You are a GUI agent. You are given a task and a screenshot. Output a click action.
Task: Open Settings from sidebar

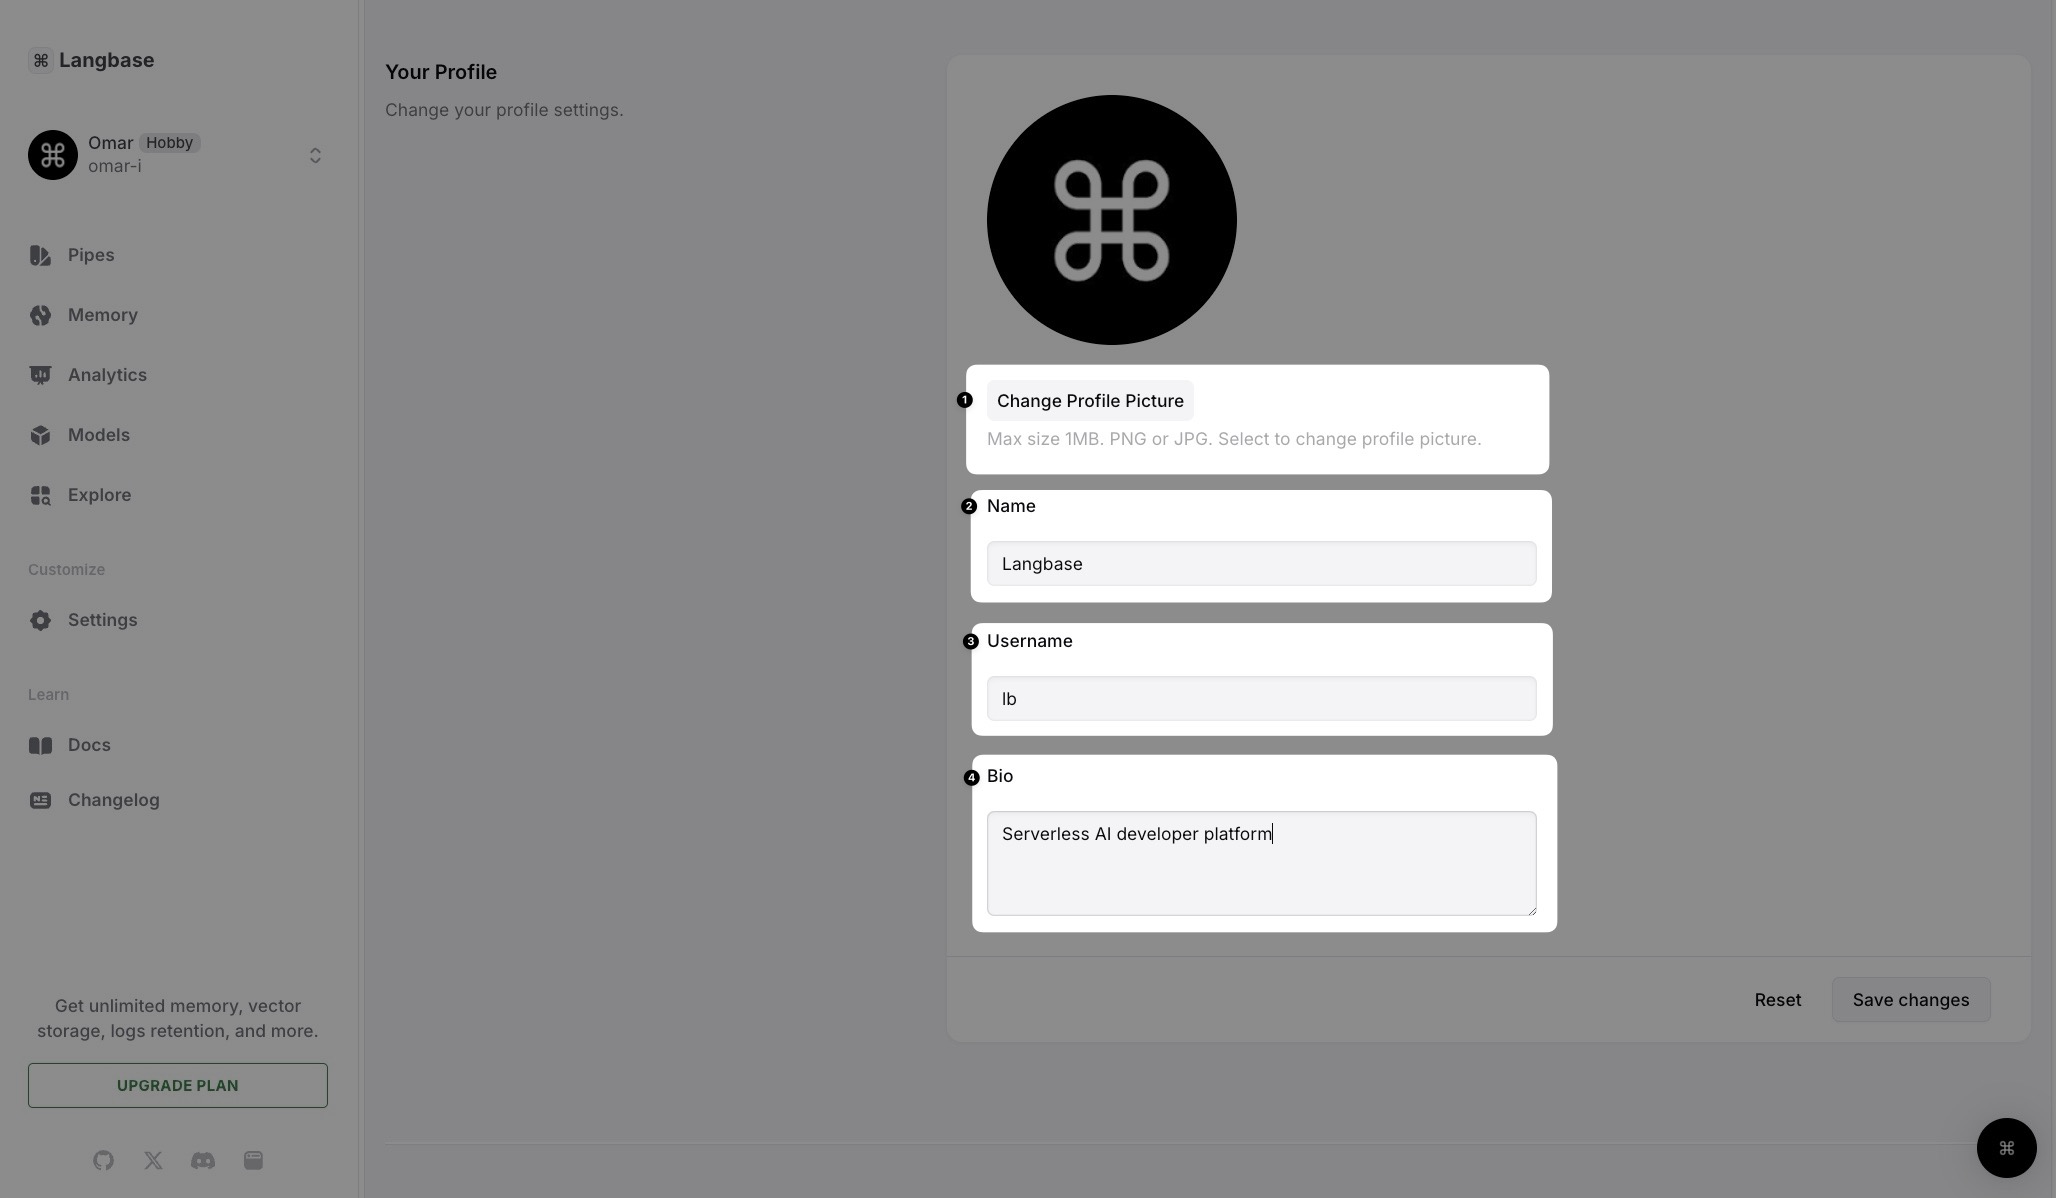tap(101, 619)
